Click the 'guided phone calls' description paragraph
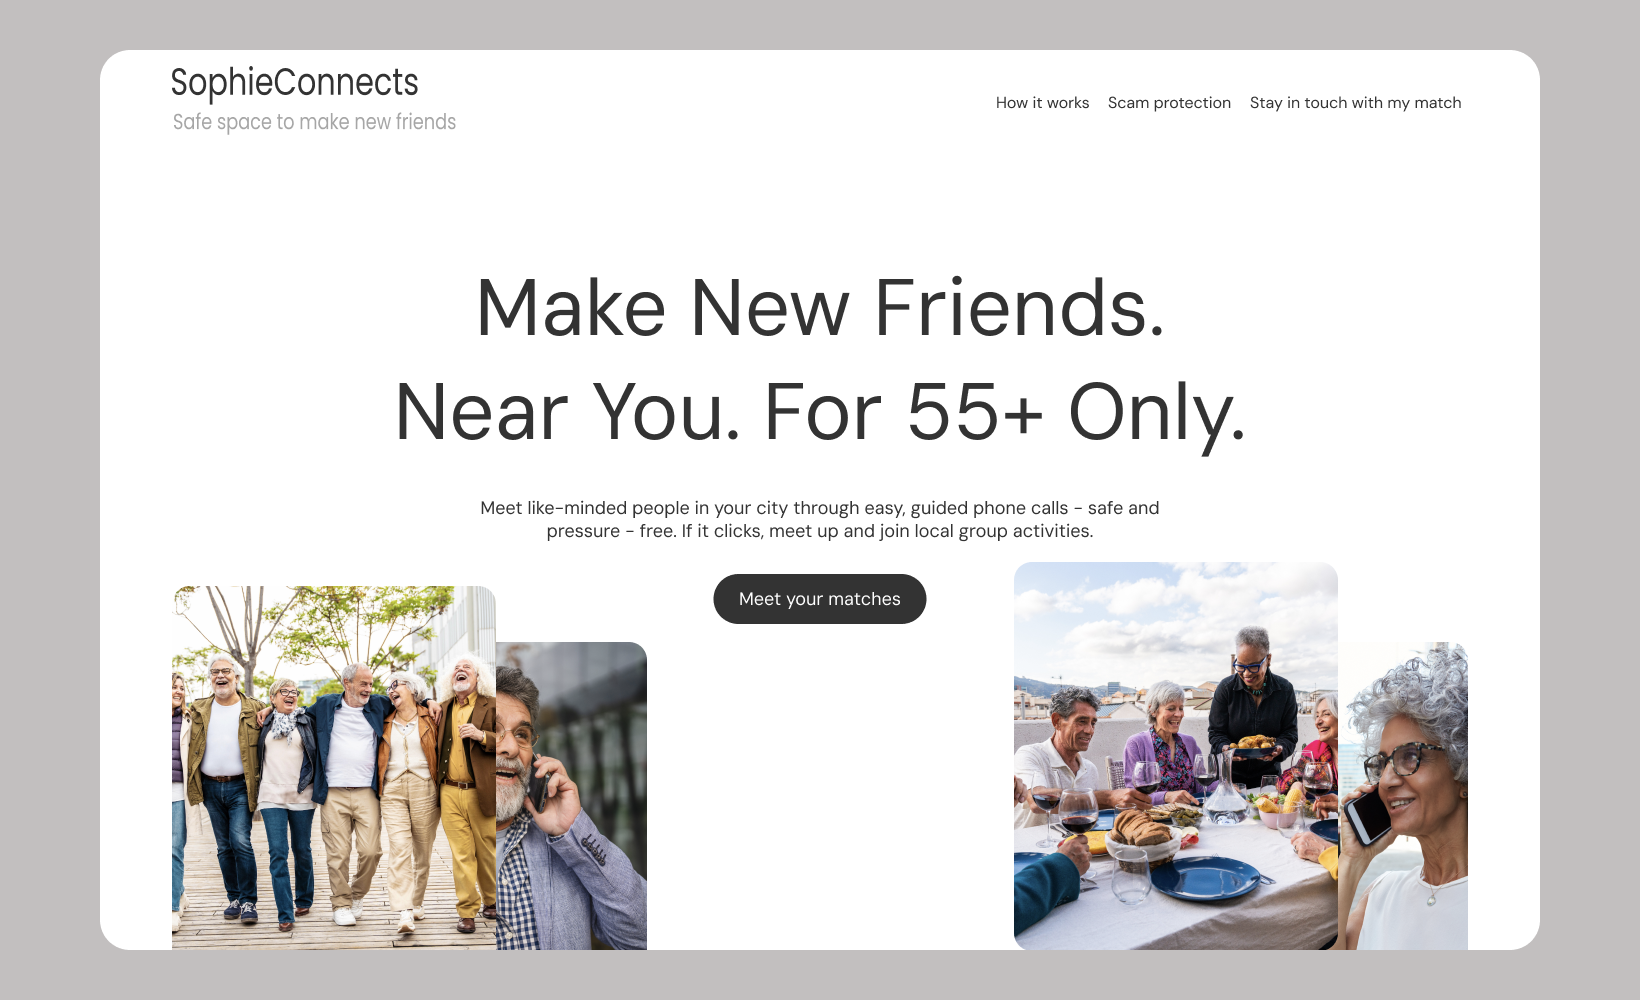The image size is (1640, 1000). pos(820,519)
